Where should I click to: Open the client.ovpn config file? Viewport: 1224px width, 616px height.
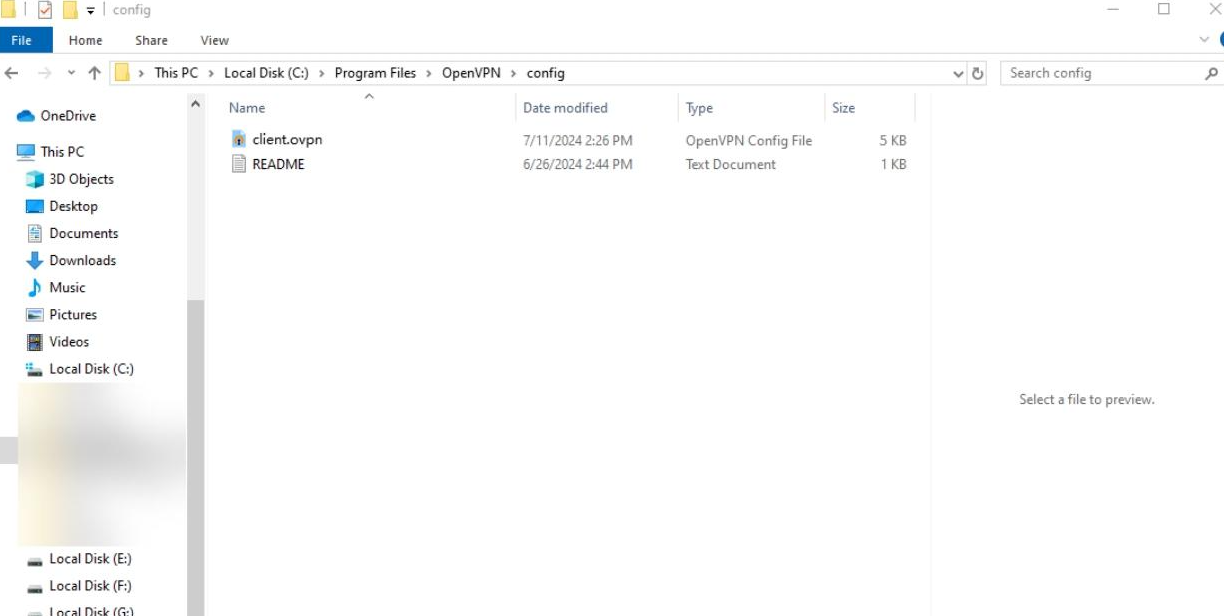pyautogui.click(x=286, y=140)
